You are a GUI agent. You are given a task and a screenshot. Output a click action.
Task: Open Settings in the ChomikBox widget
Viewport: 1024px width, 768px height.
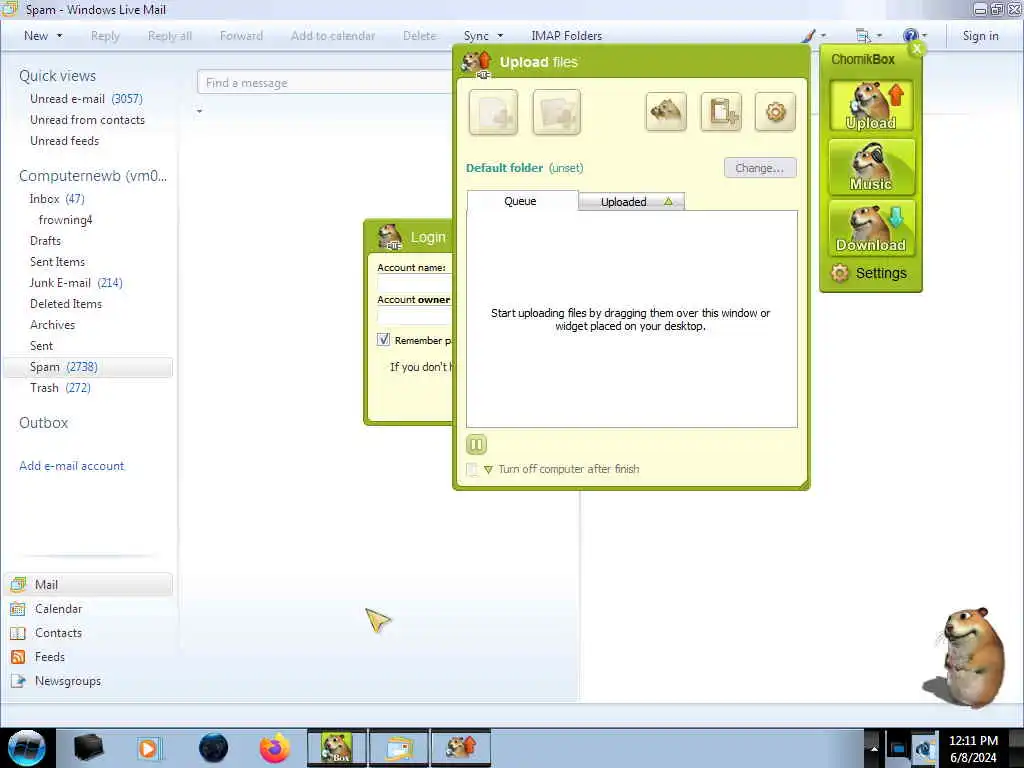tap(869, 273)
